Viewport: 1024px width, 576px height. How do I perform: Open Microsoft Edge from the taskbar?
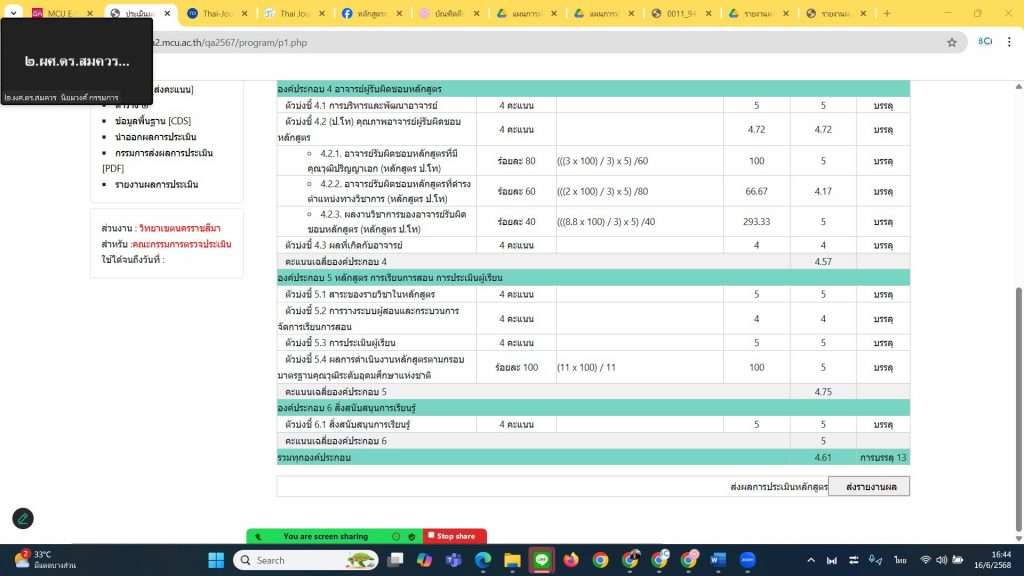coord(483,560)
